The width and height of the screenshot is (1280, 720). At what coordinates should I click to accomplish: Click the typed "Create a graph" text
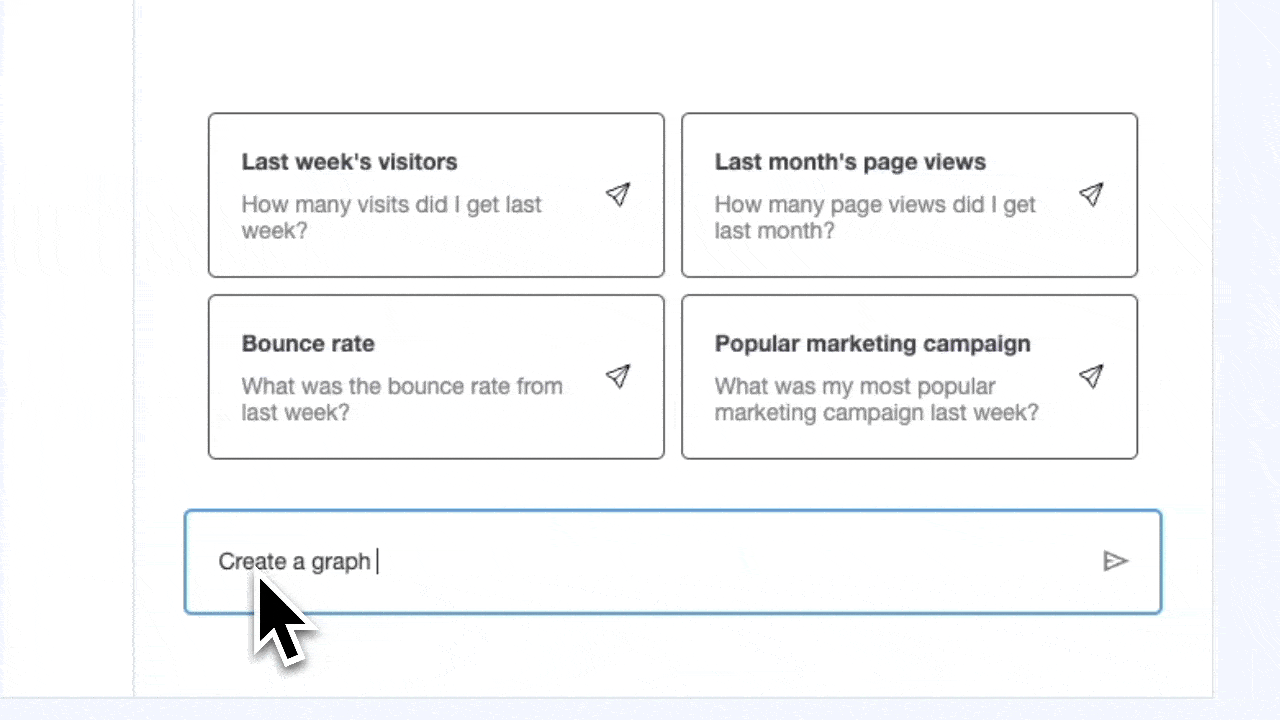pyautogui.click(x=294, y=561)
